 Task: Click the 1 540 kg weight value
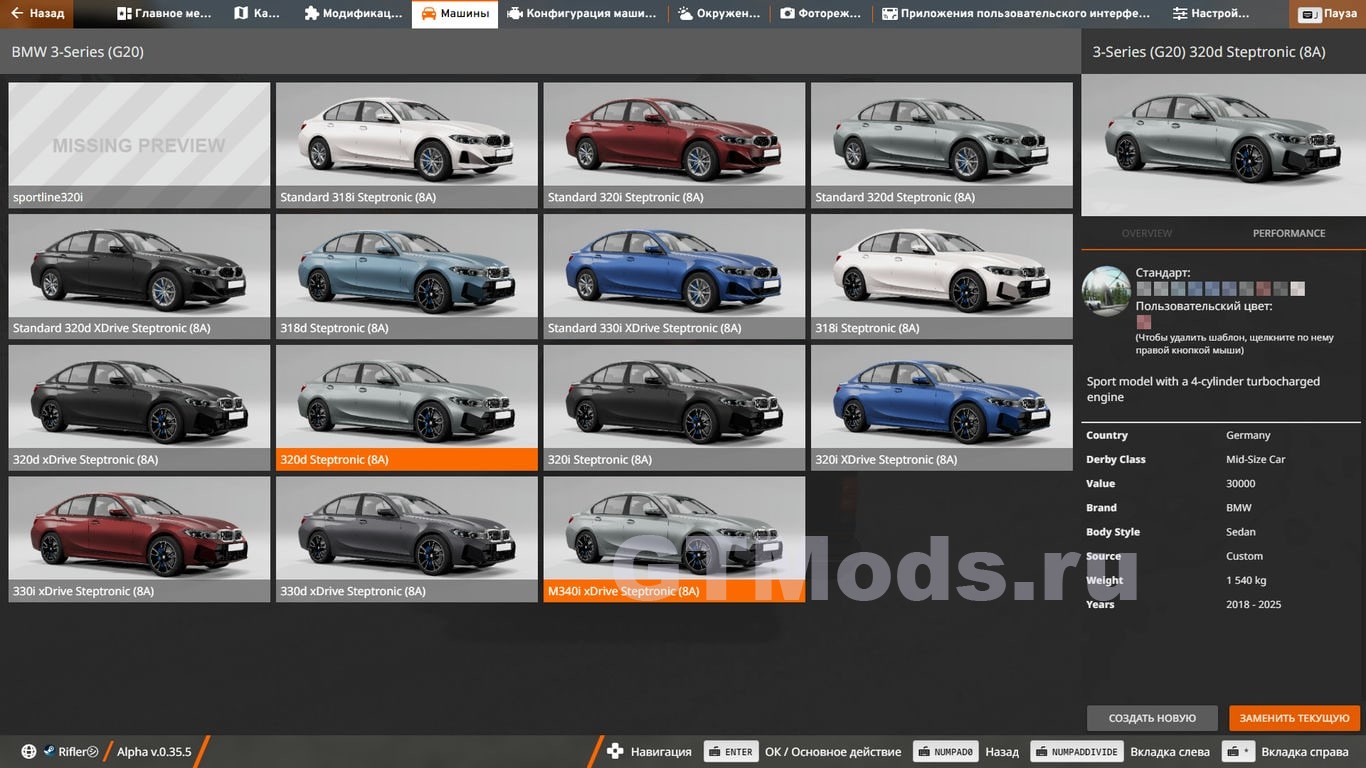click(x=1246, y=580)
